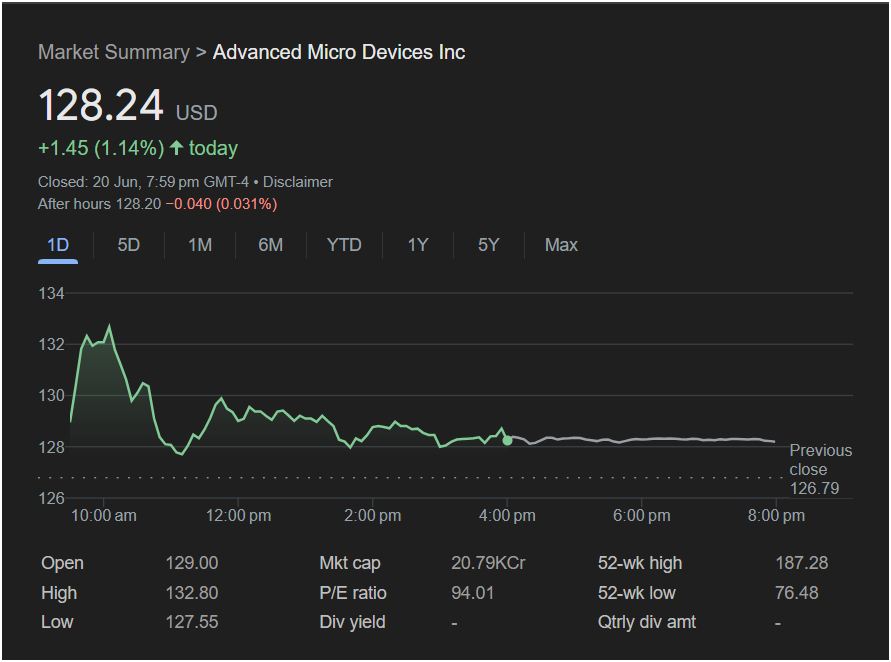Click the 126 y-axis label
The height and width of the screenshot is (662, 891).
pos(51,498)
